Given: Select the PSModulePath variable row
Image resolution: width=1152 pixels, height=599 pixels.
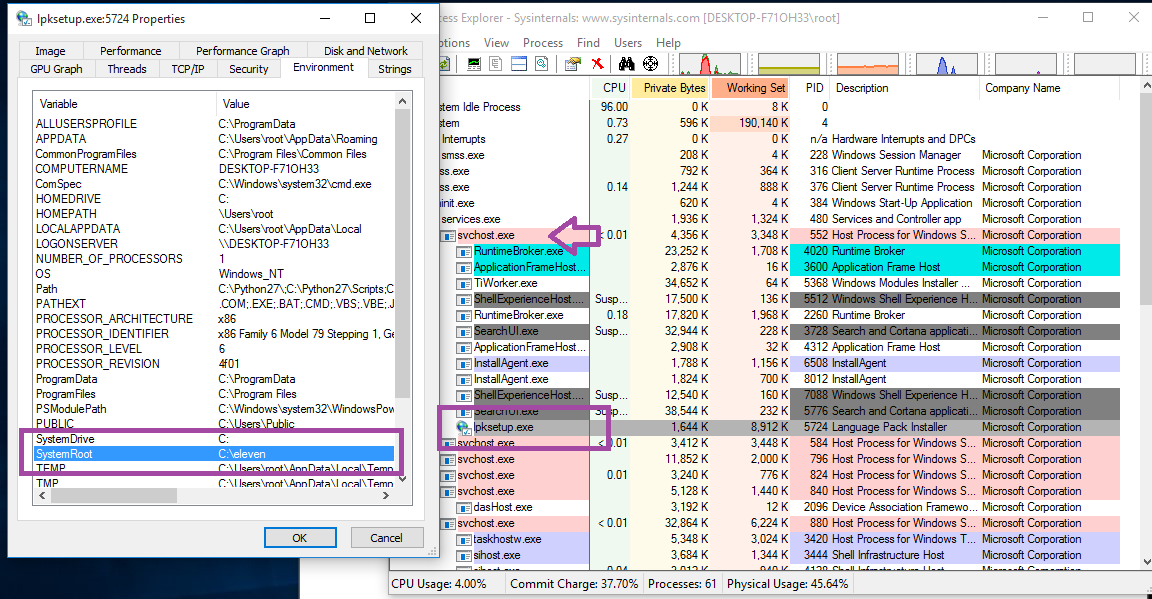Looking at the screenshot, I should pos(215,409).
